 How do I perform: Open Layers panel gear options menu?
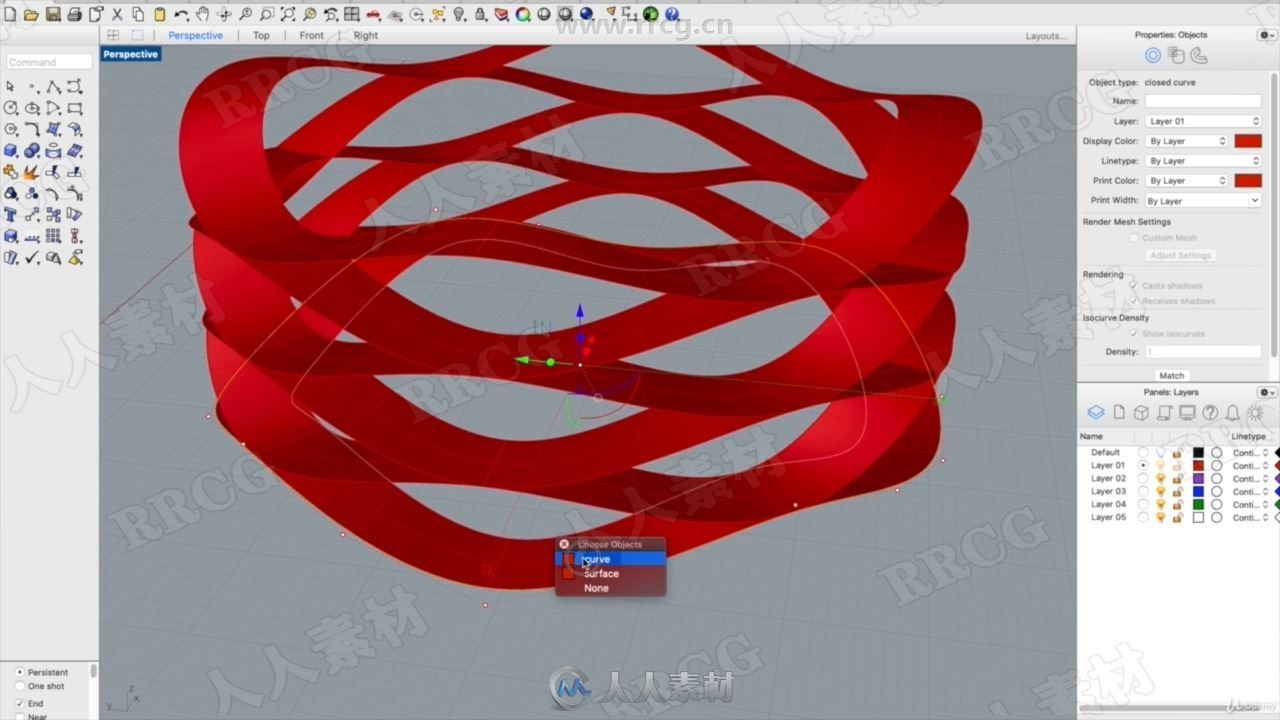pos(1265,392)
